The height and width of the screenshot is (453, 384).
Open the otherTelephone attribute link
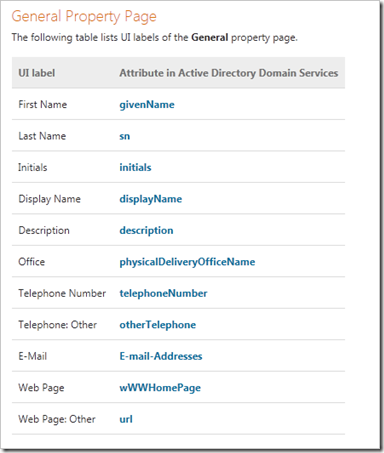point(158,325)
